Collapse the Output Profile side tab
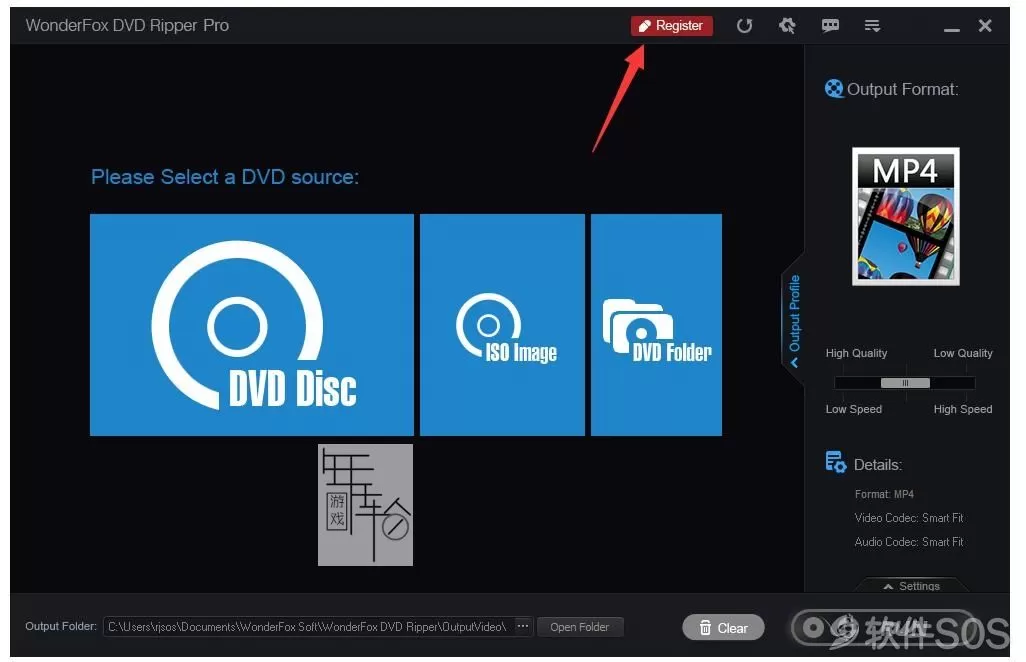 coord(794,321)
